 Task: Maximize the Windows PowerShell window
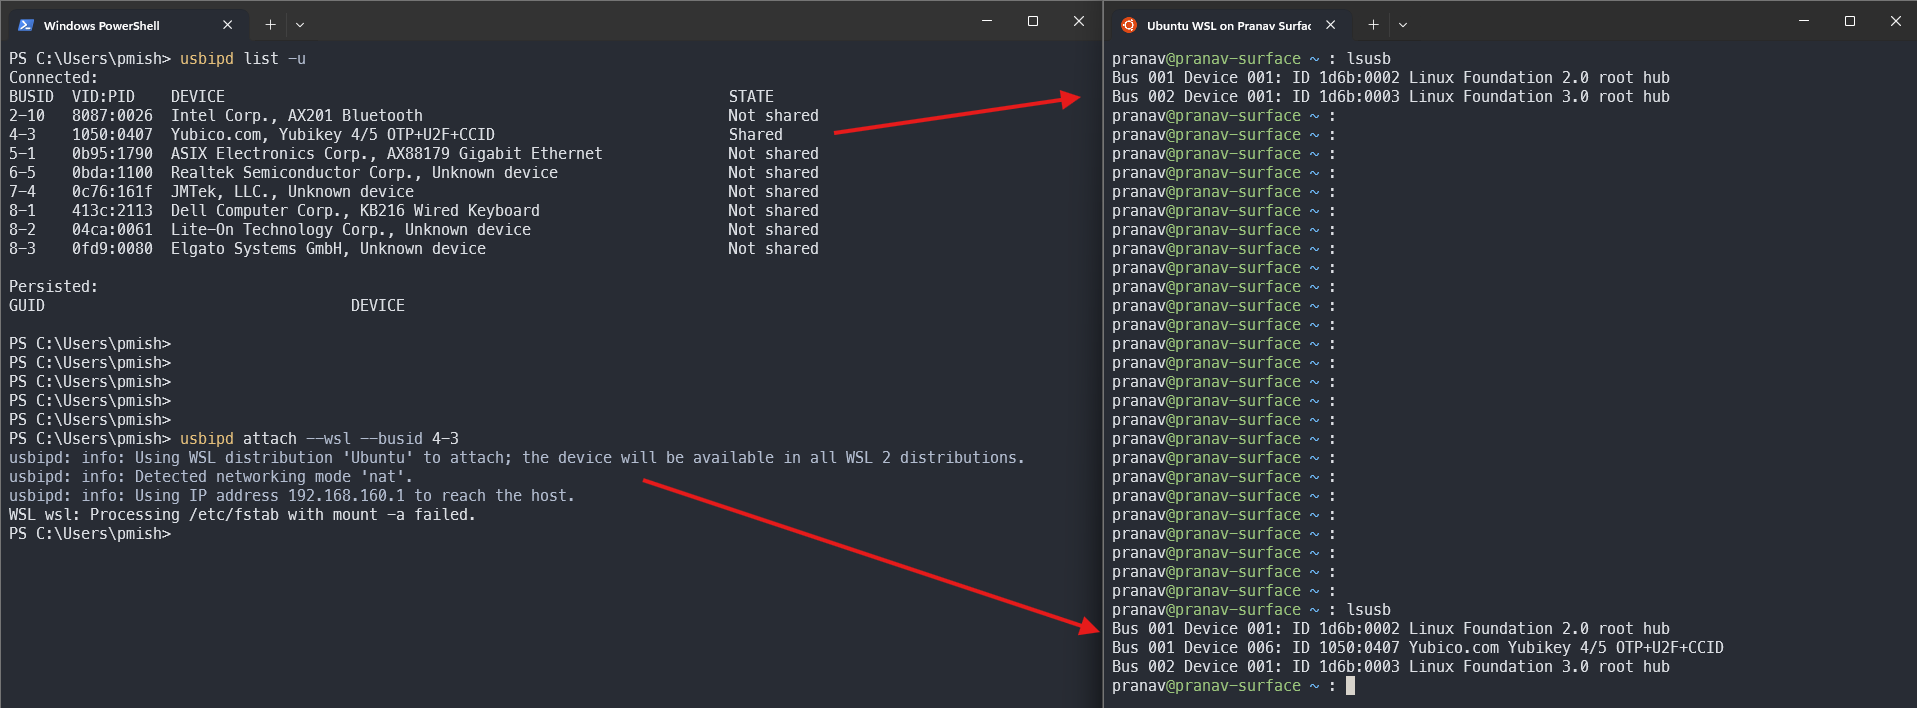click(x=1033, y=21)
